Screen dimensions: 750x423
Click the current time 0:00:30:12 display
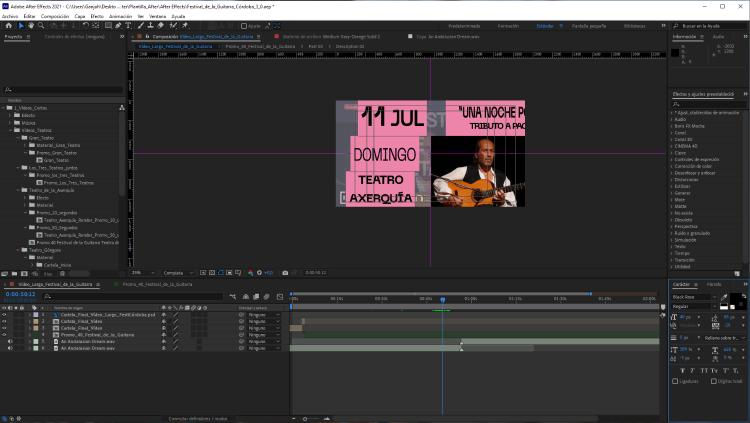click(20, 294)
